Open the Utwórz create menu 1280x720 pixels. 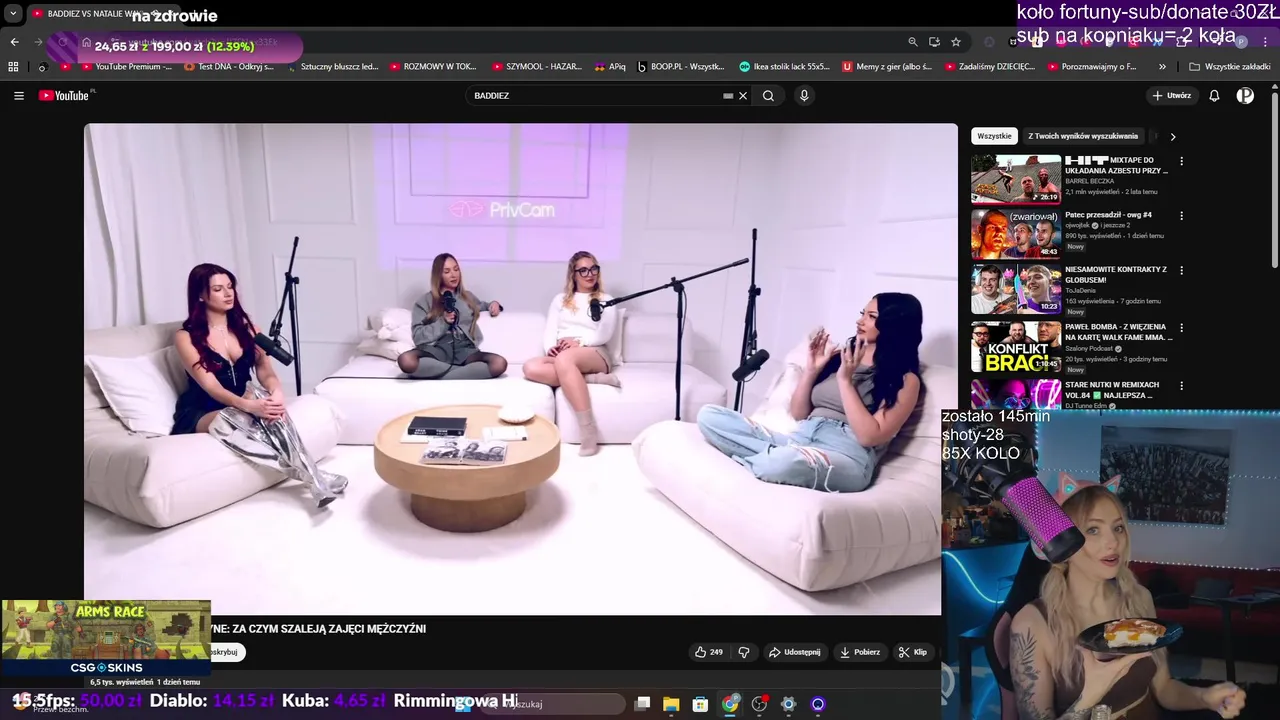click(x=1171, y=96)
